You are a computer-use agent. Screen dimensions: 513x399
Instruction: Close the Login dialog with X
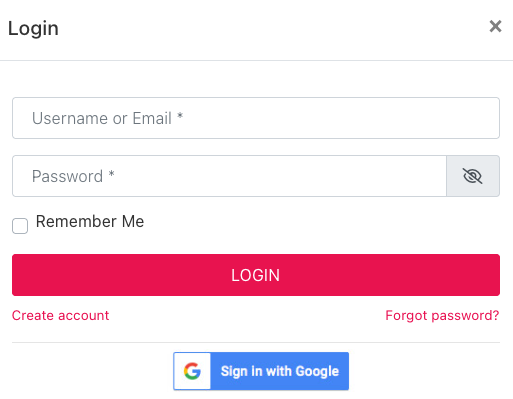click(495, 26)
